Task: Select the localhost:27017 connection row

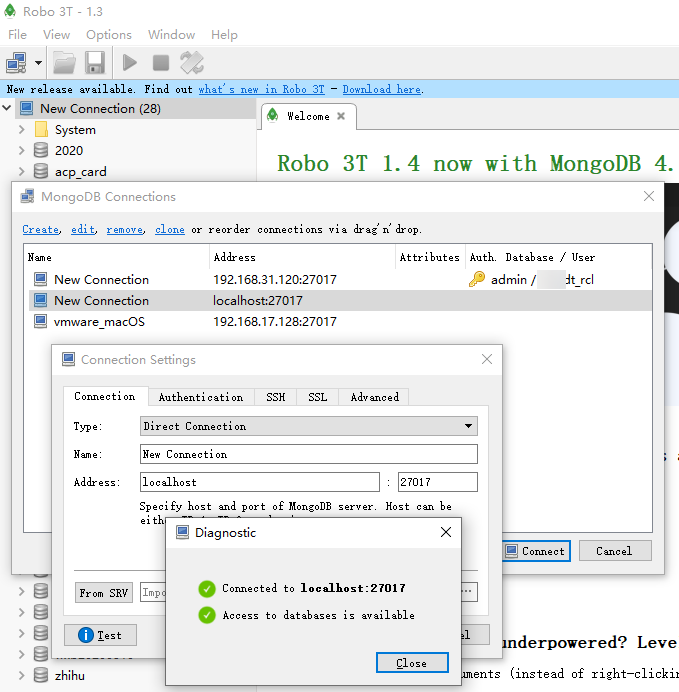Action: [x=339, y=301]
